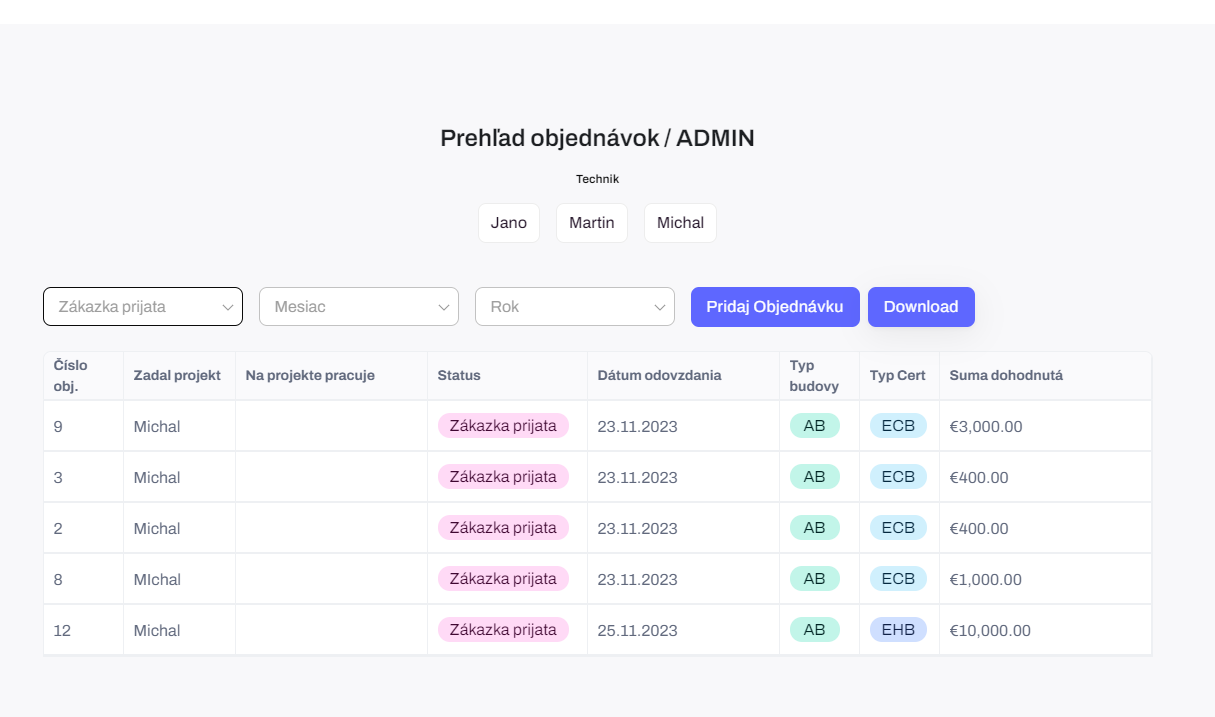Open the row for order number 8
This screenshot has height=717, width=1215.
[597, 579]
